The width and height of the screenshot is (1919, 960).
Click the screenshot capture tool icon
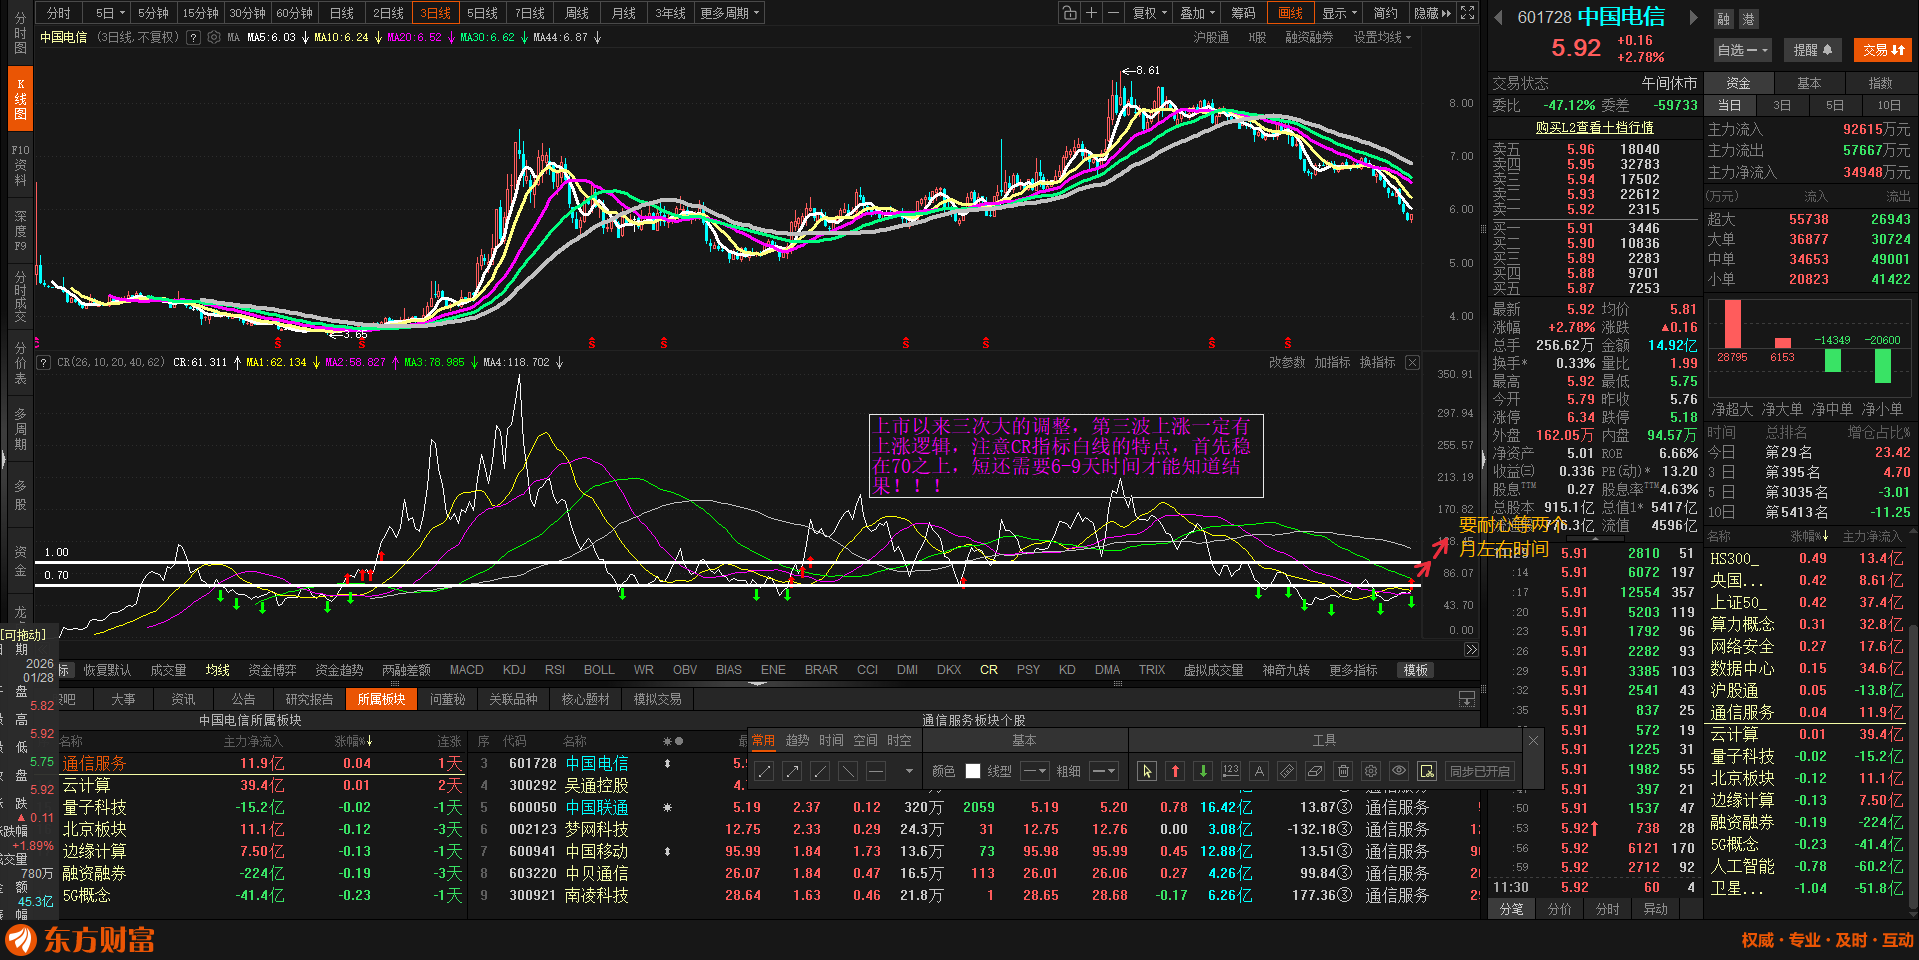coord(1427,771)
